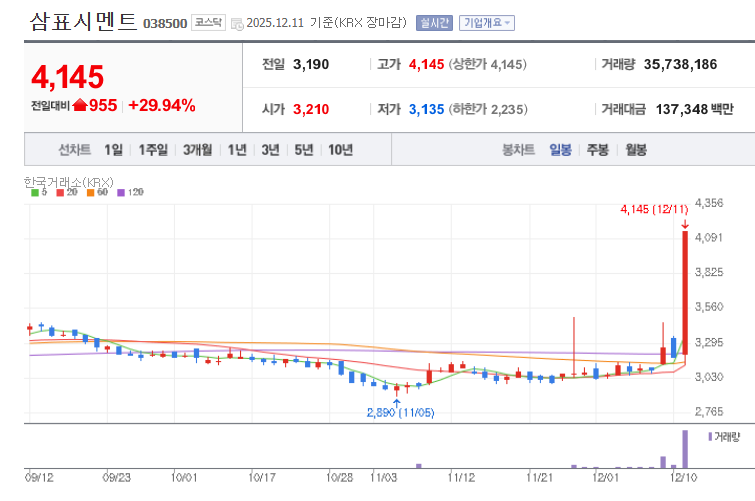Select the 1주일 line chart period
755x501 pixels.
coord(153,150)
